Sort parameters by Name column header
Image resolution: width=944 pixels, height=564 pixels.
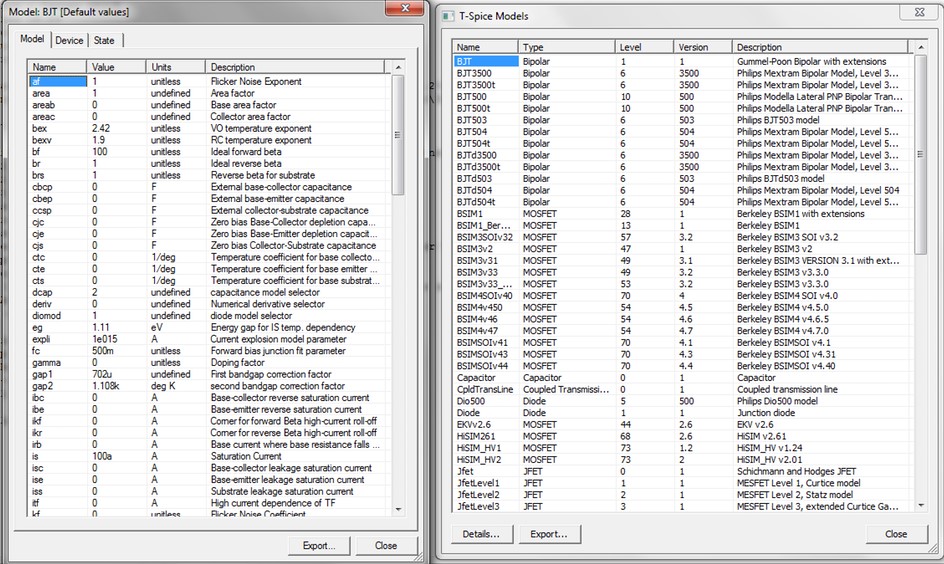tap(57, 67)
